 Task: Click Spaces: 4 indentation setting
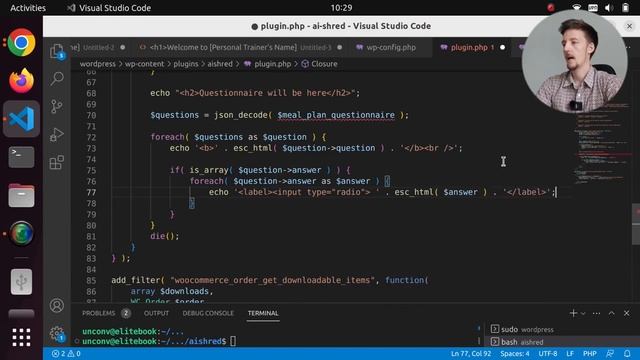[x=515, y=353]
